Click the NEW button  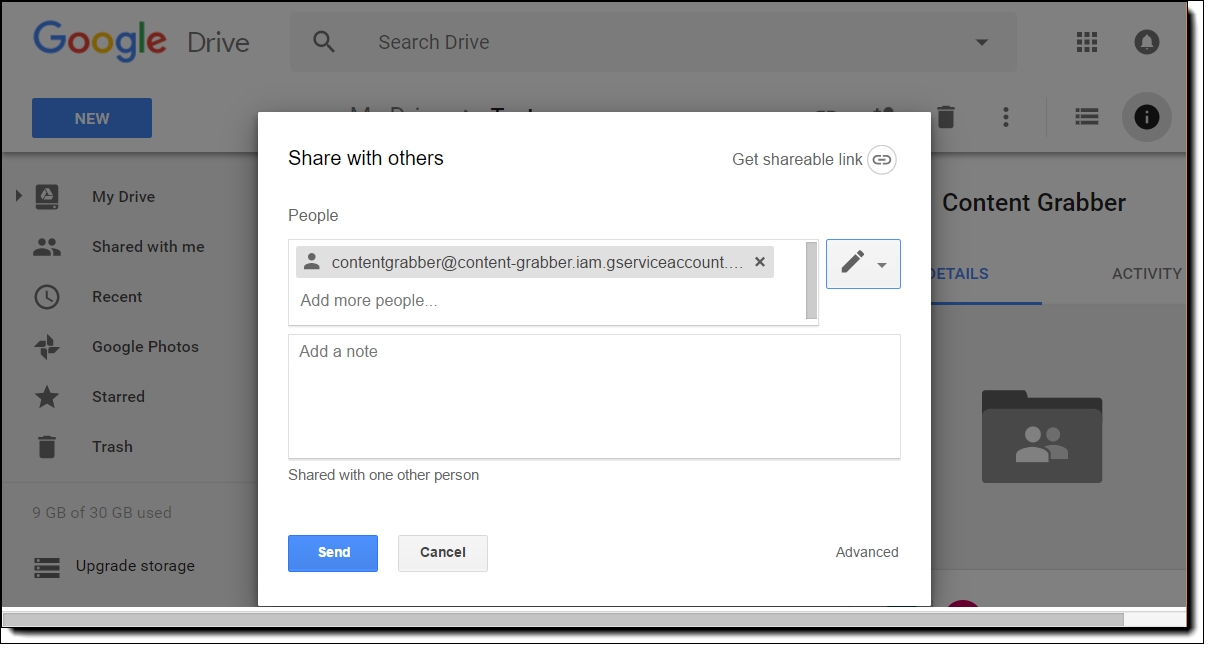coord(92,118)
